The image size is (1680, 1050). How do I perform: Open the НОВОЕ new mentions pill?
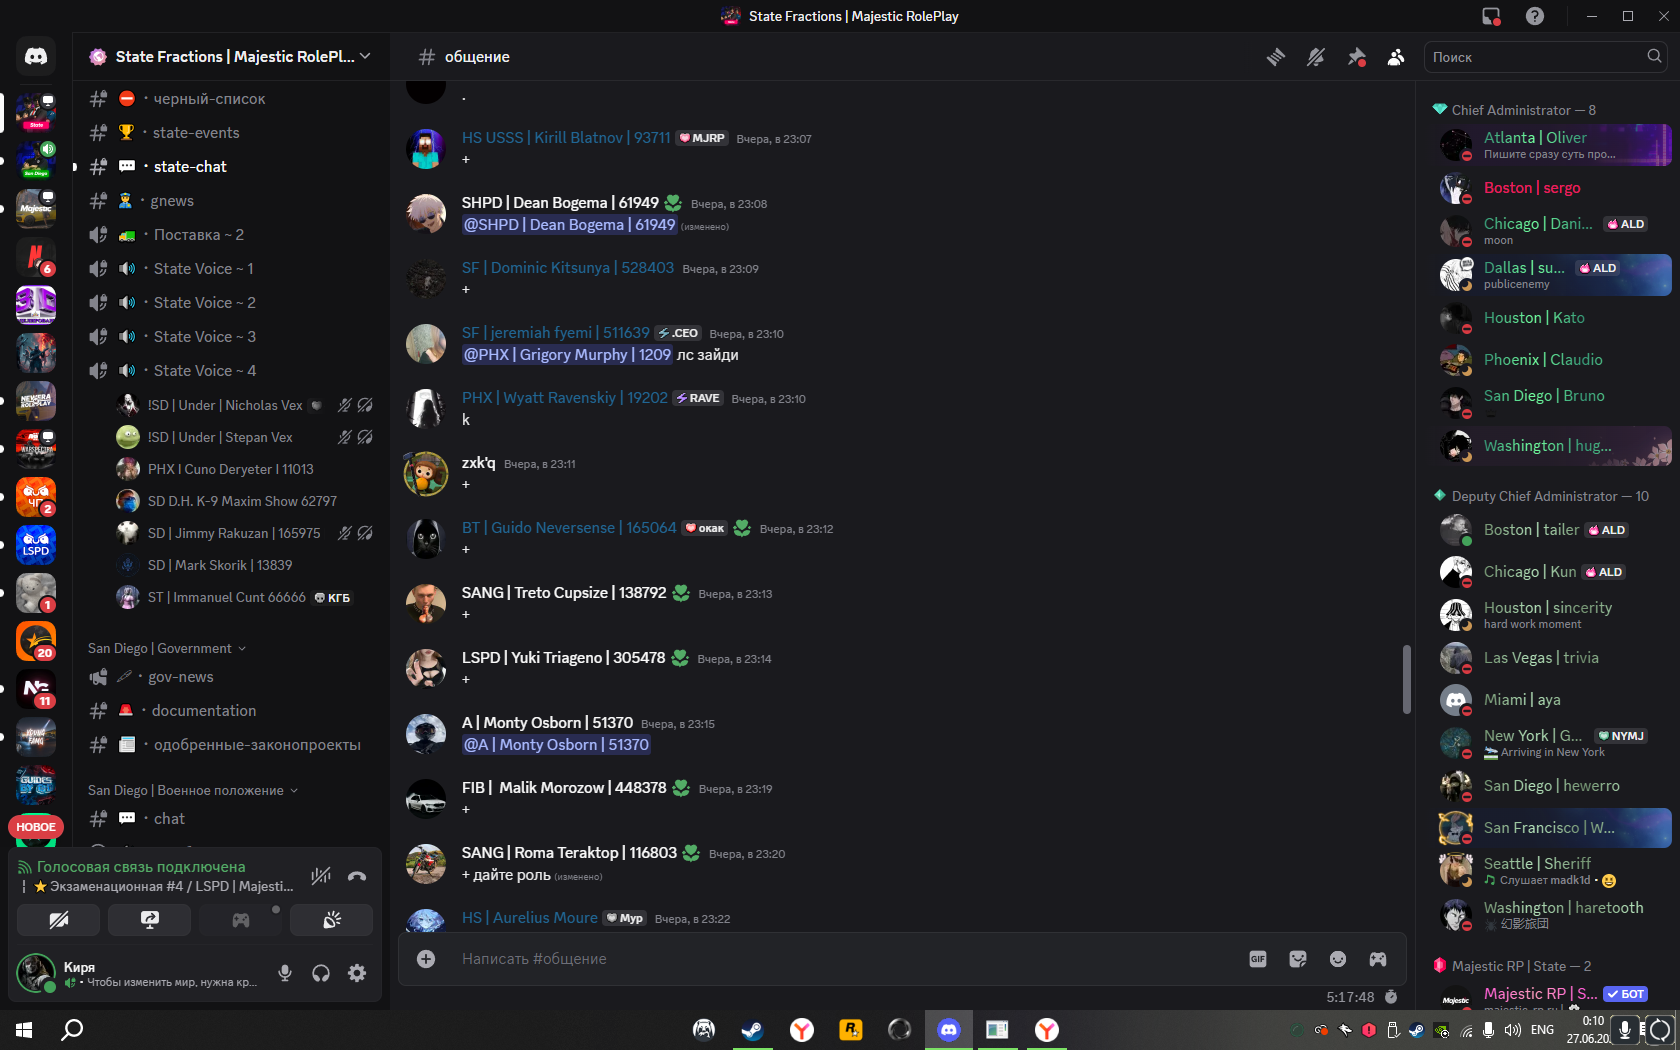36,827
